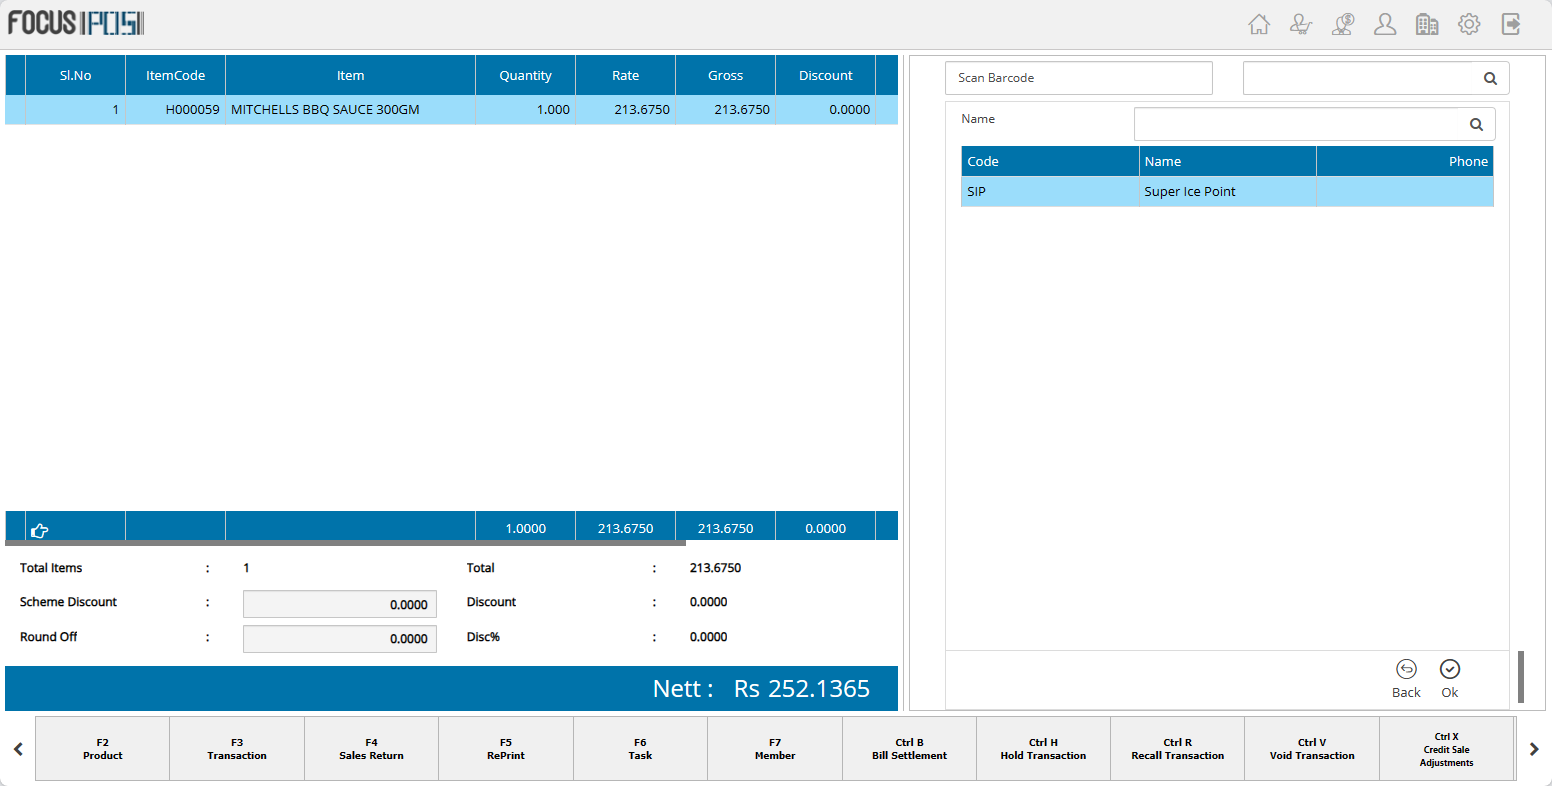Click the company buildings icon

(x=1427, y=24)
